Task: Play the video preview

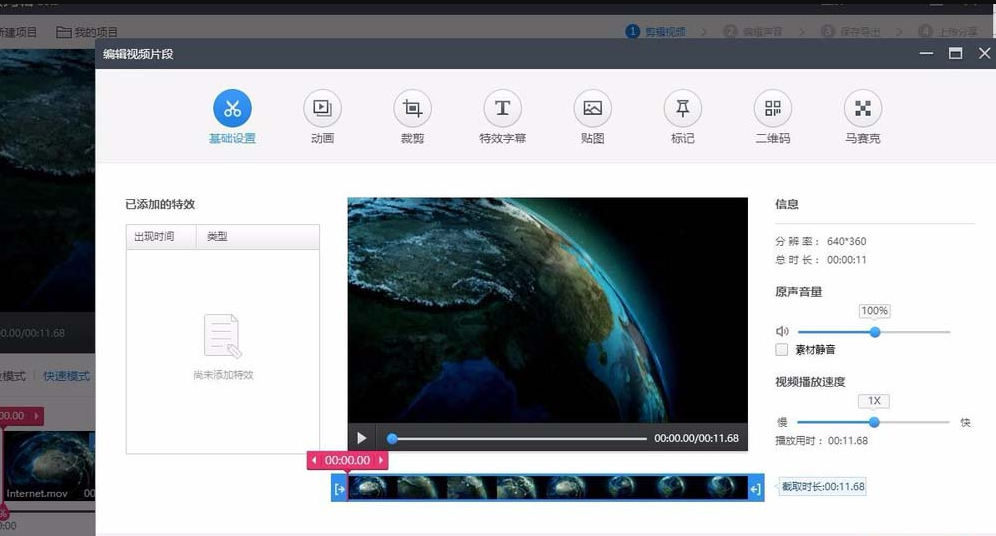Action: point(362,438)
